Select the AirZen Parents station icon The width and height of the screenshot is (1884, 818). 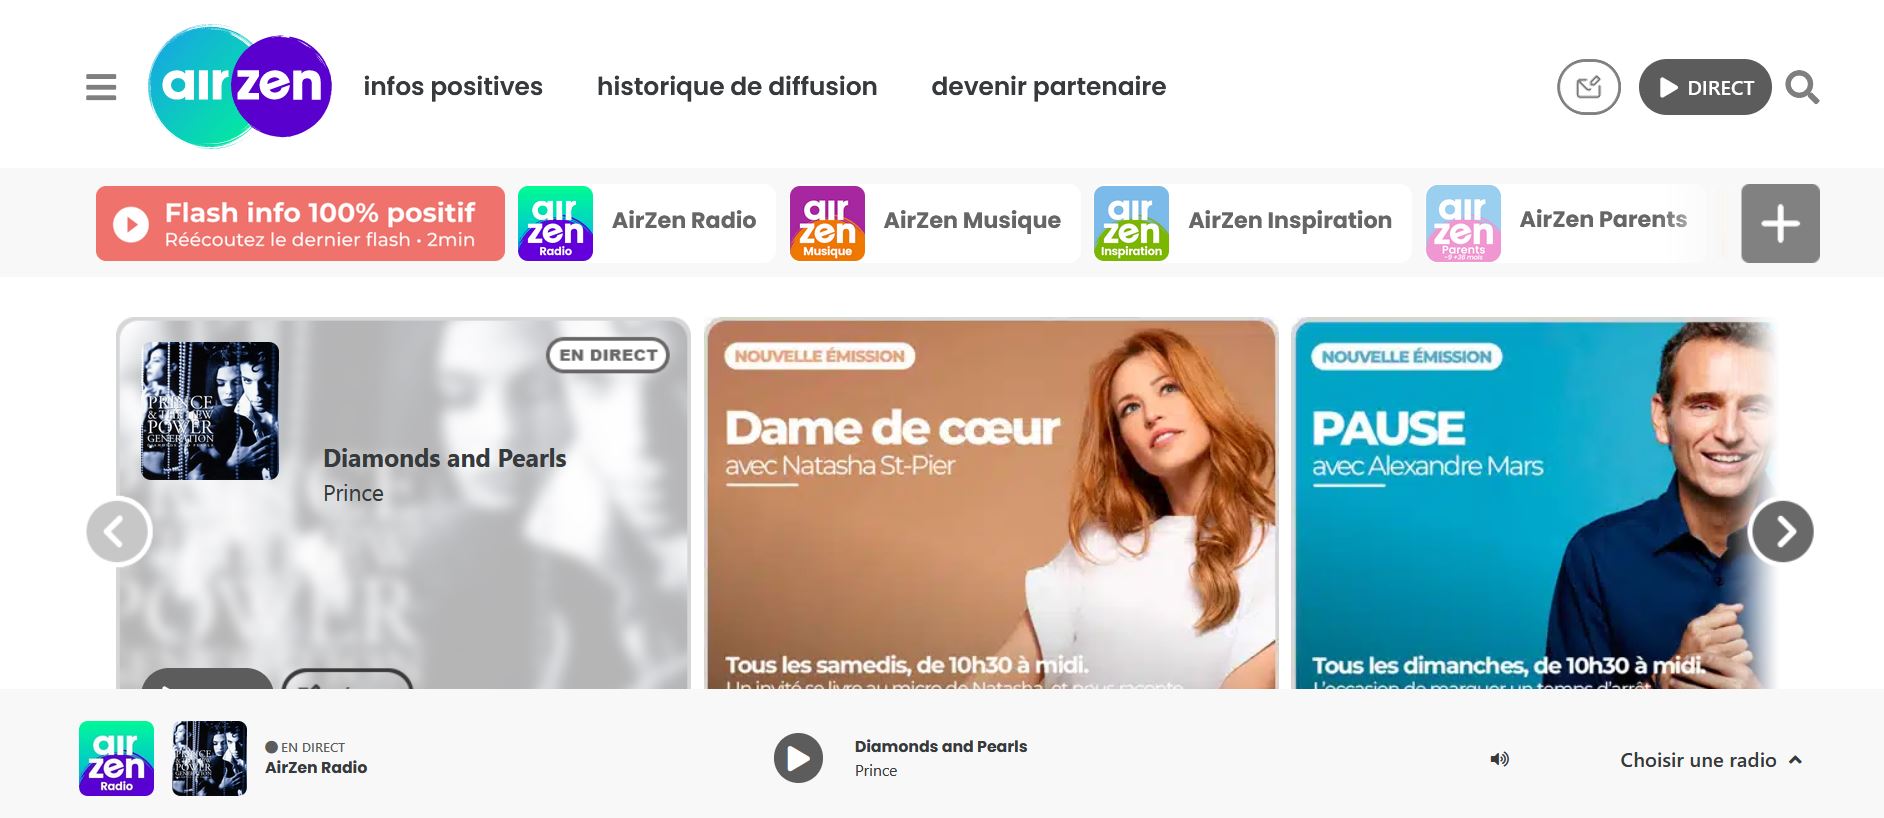coord(1463,223)
